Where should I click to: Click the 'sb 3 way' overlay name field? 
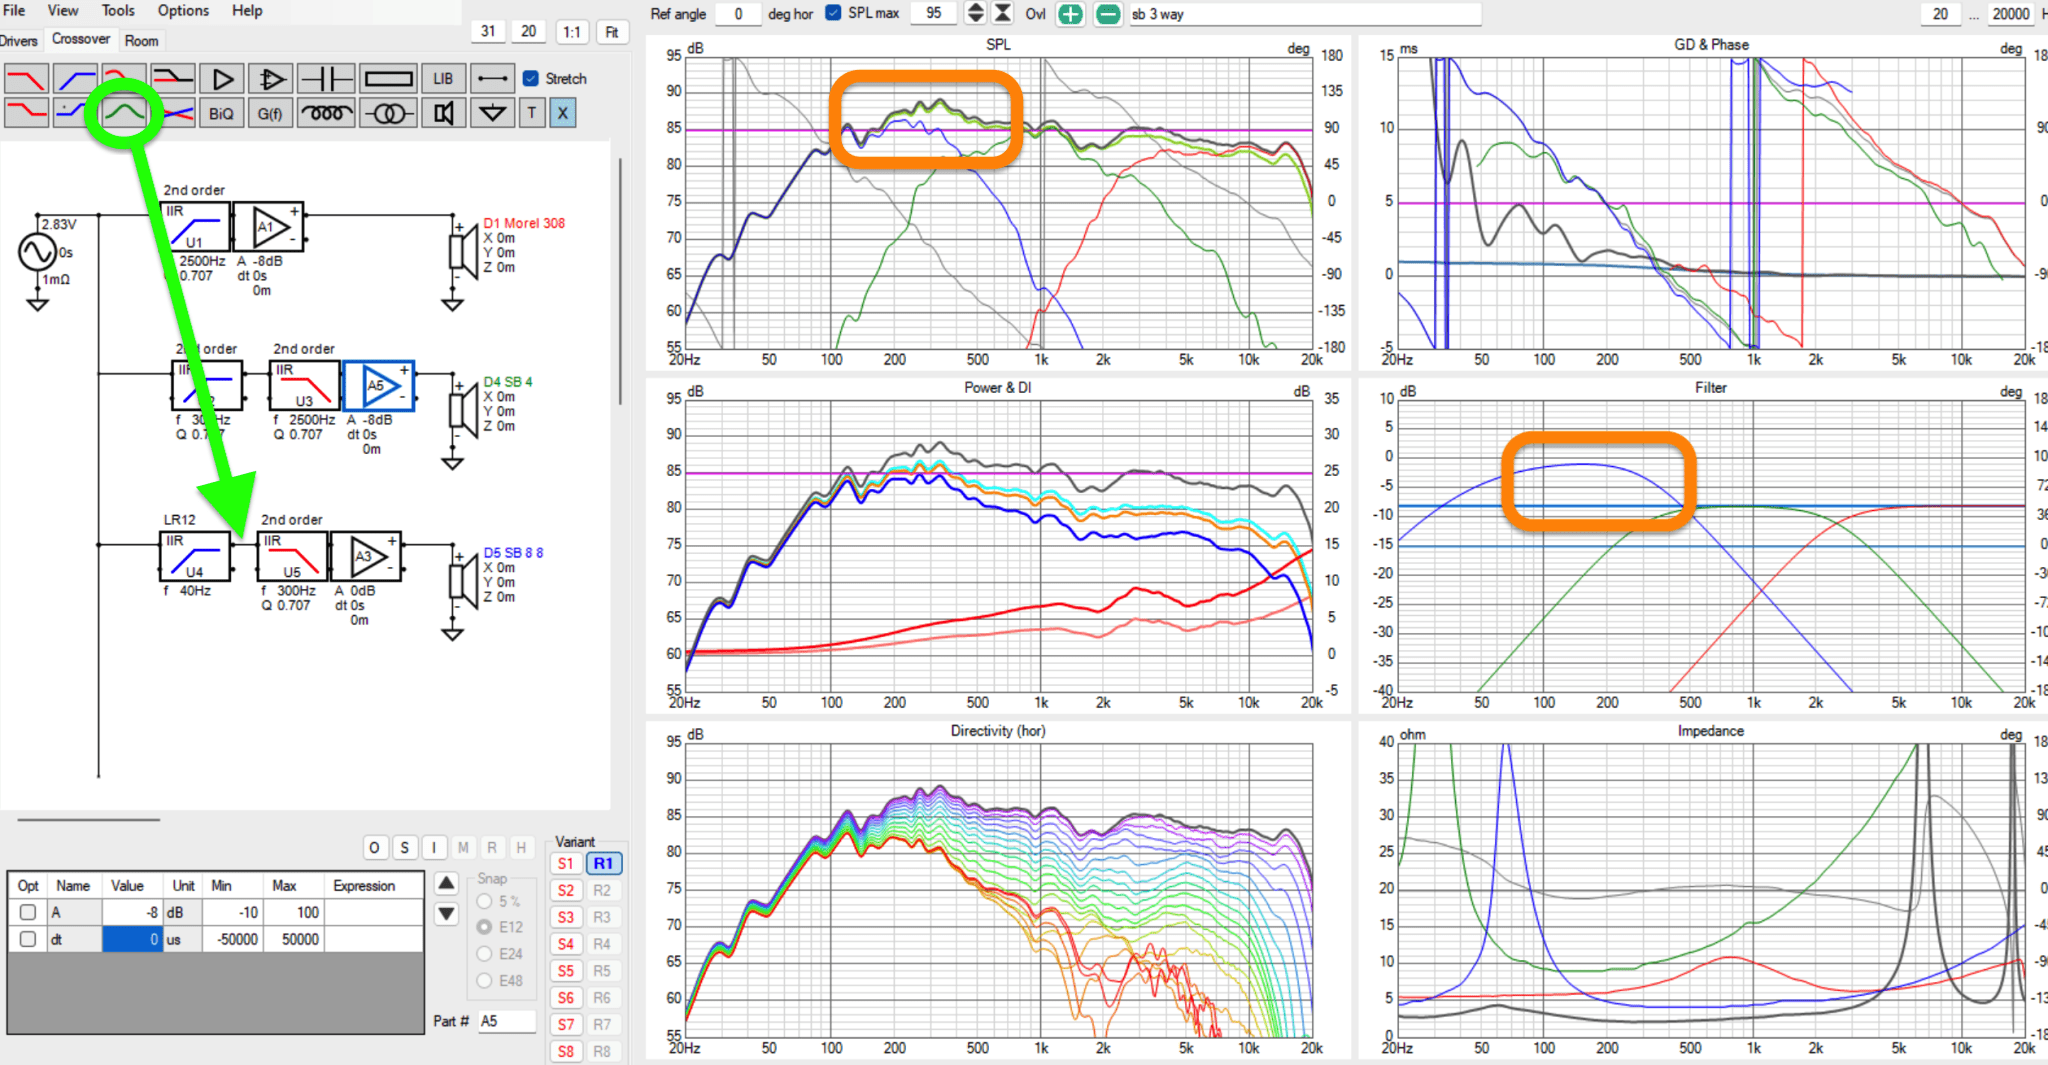point(1303,14)
